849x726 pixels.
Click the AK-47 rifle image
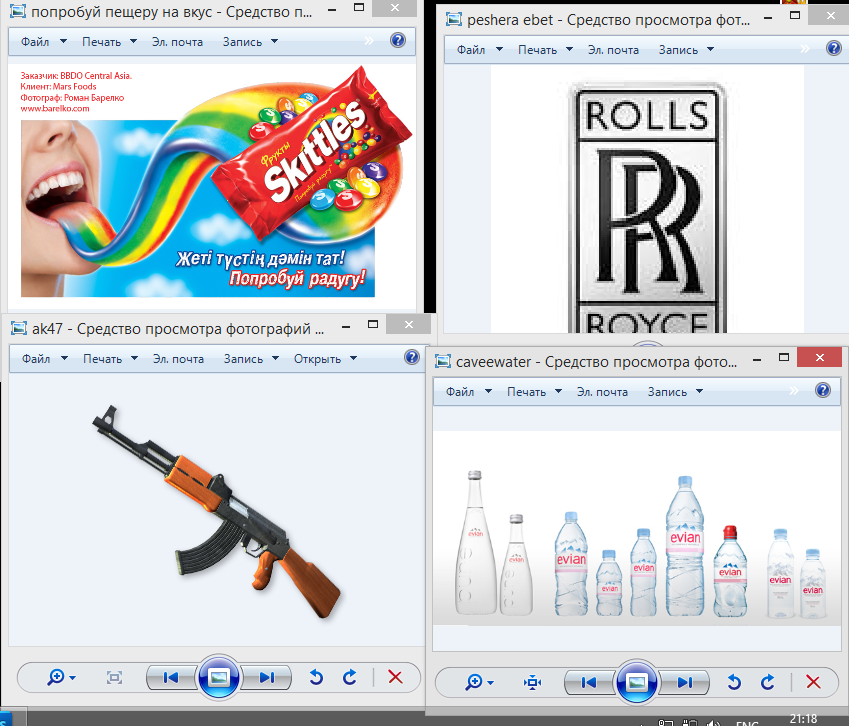(217, 512)
